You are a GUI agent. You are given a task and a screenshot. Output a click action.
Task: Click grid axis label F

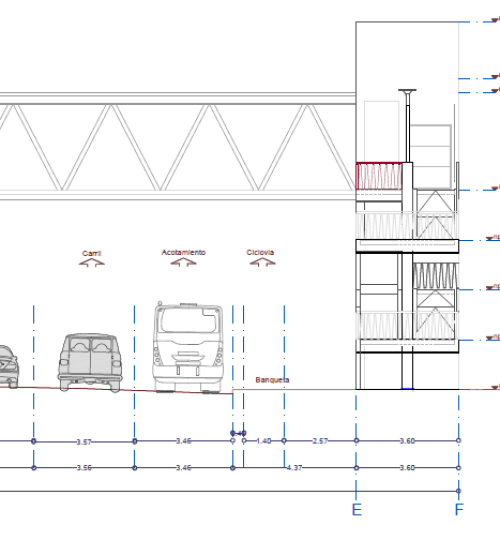click(459, 510)
